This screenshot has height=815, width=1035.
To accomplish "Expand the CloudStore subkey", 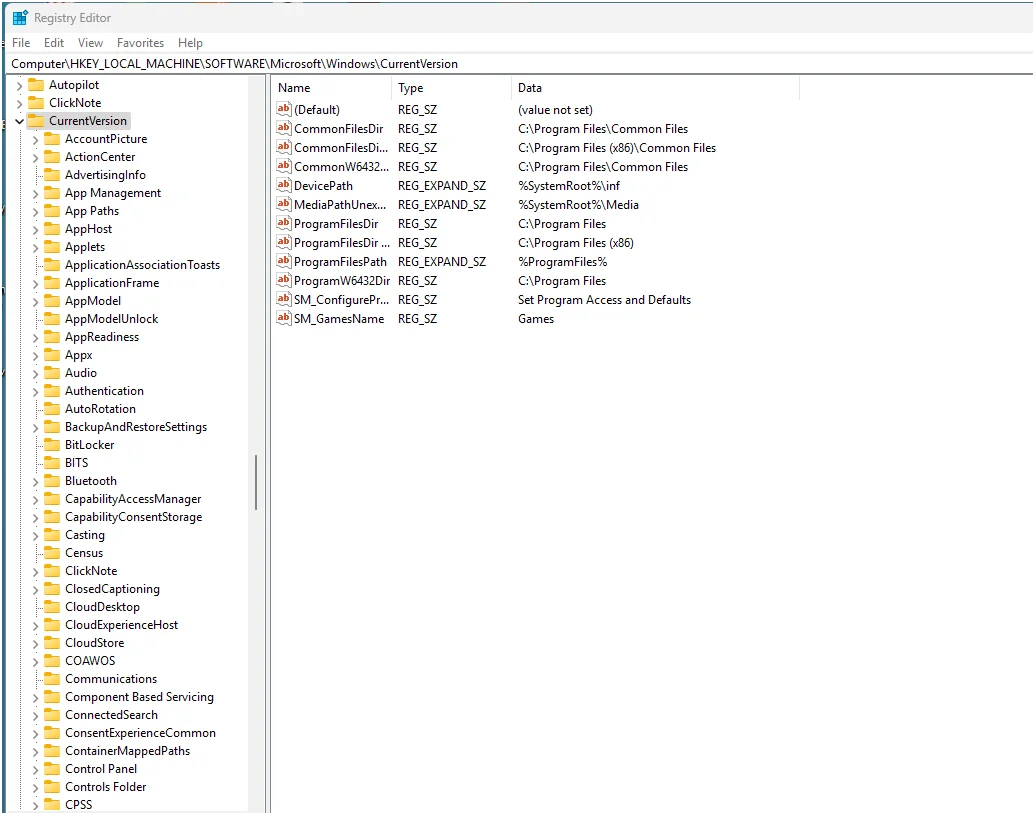I will 36,644.
